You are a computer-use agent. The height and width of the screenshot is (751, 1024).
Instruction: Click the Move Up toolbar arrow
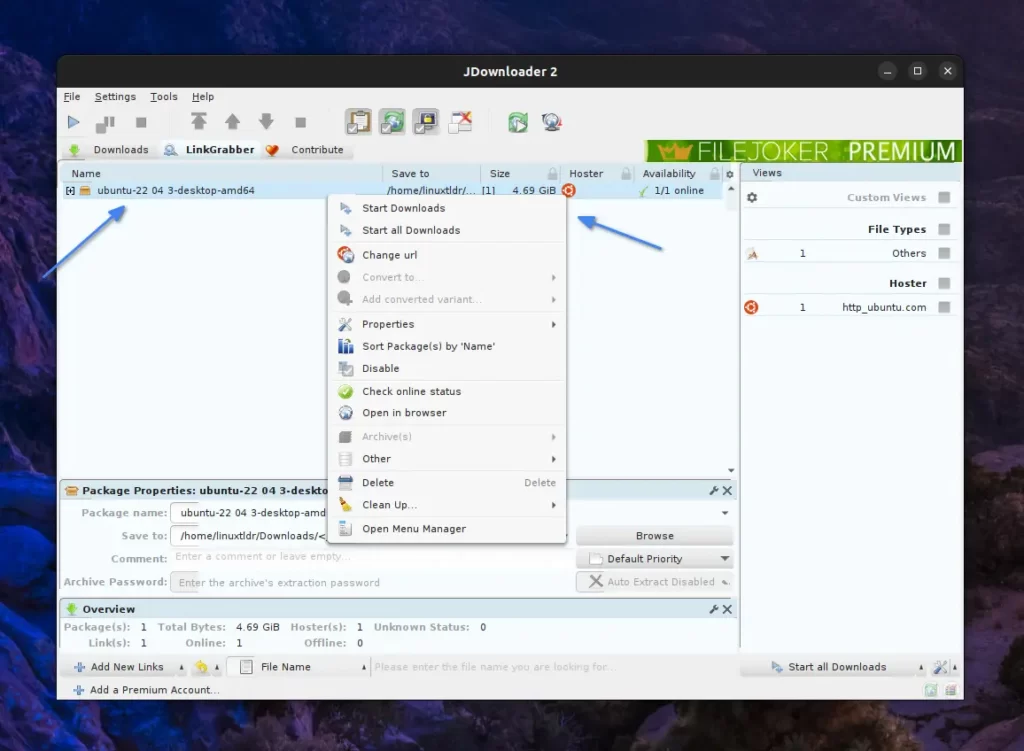pyautogui.click(x=232, y=121)
